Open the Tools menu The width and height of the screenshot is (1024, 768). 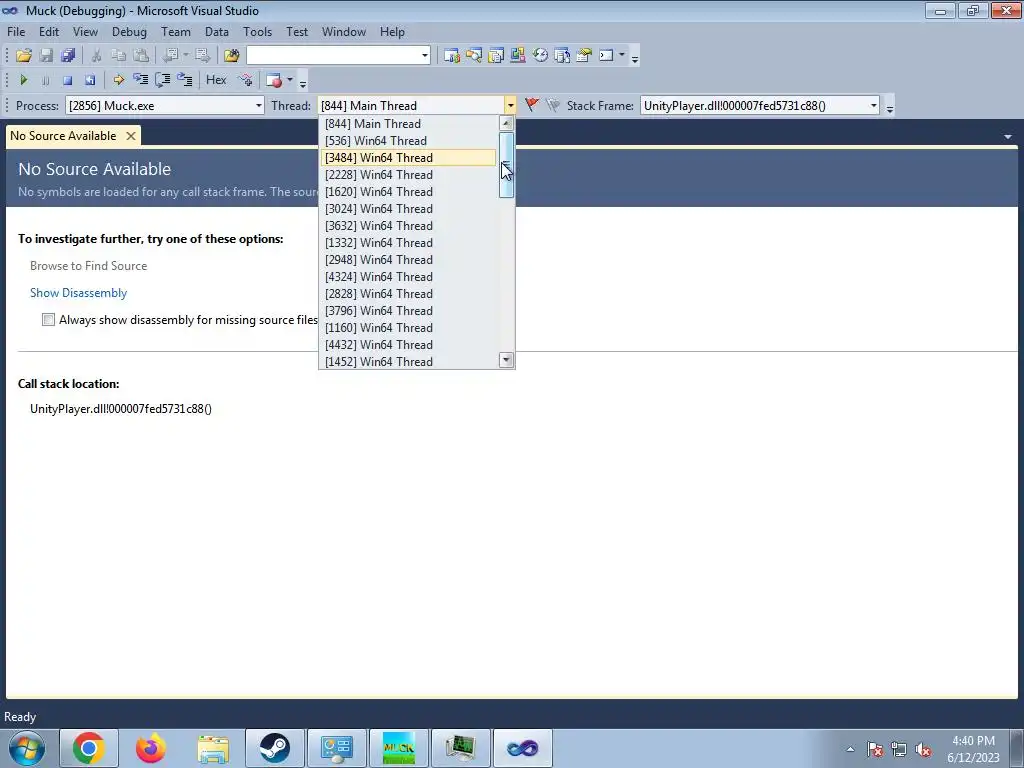coord(257,32)
